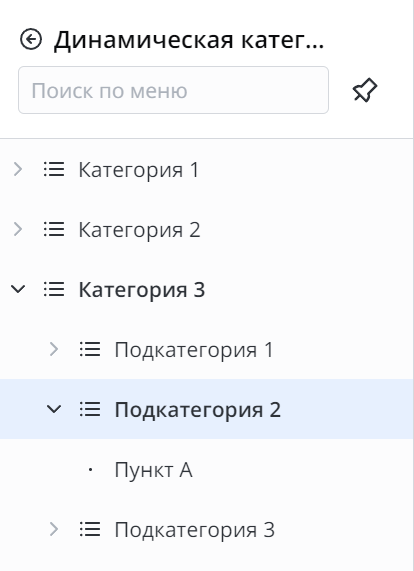Open the Пункт А menu item
414x571 pixels.
point(153,469)
